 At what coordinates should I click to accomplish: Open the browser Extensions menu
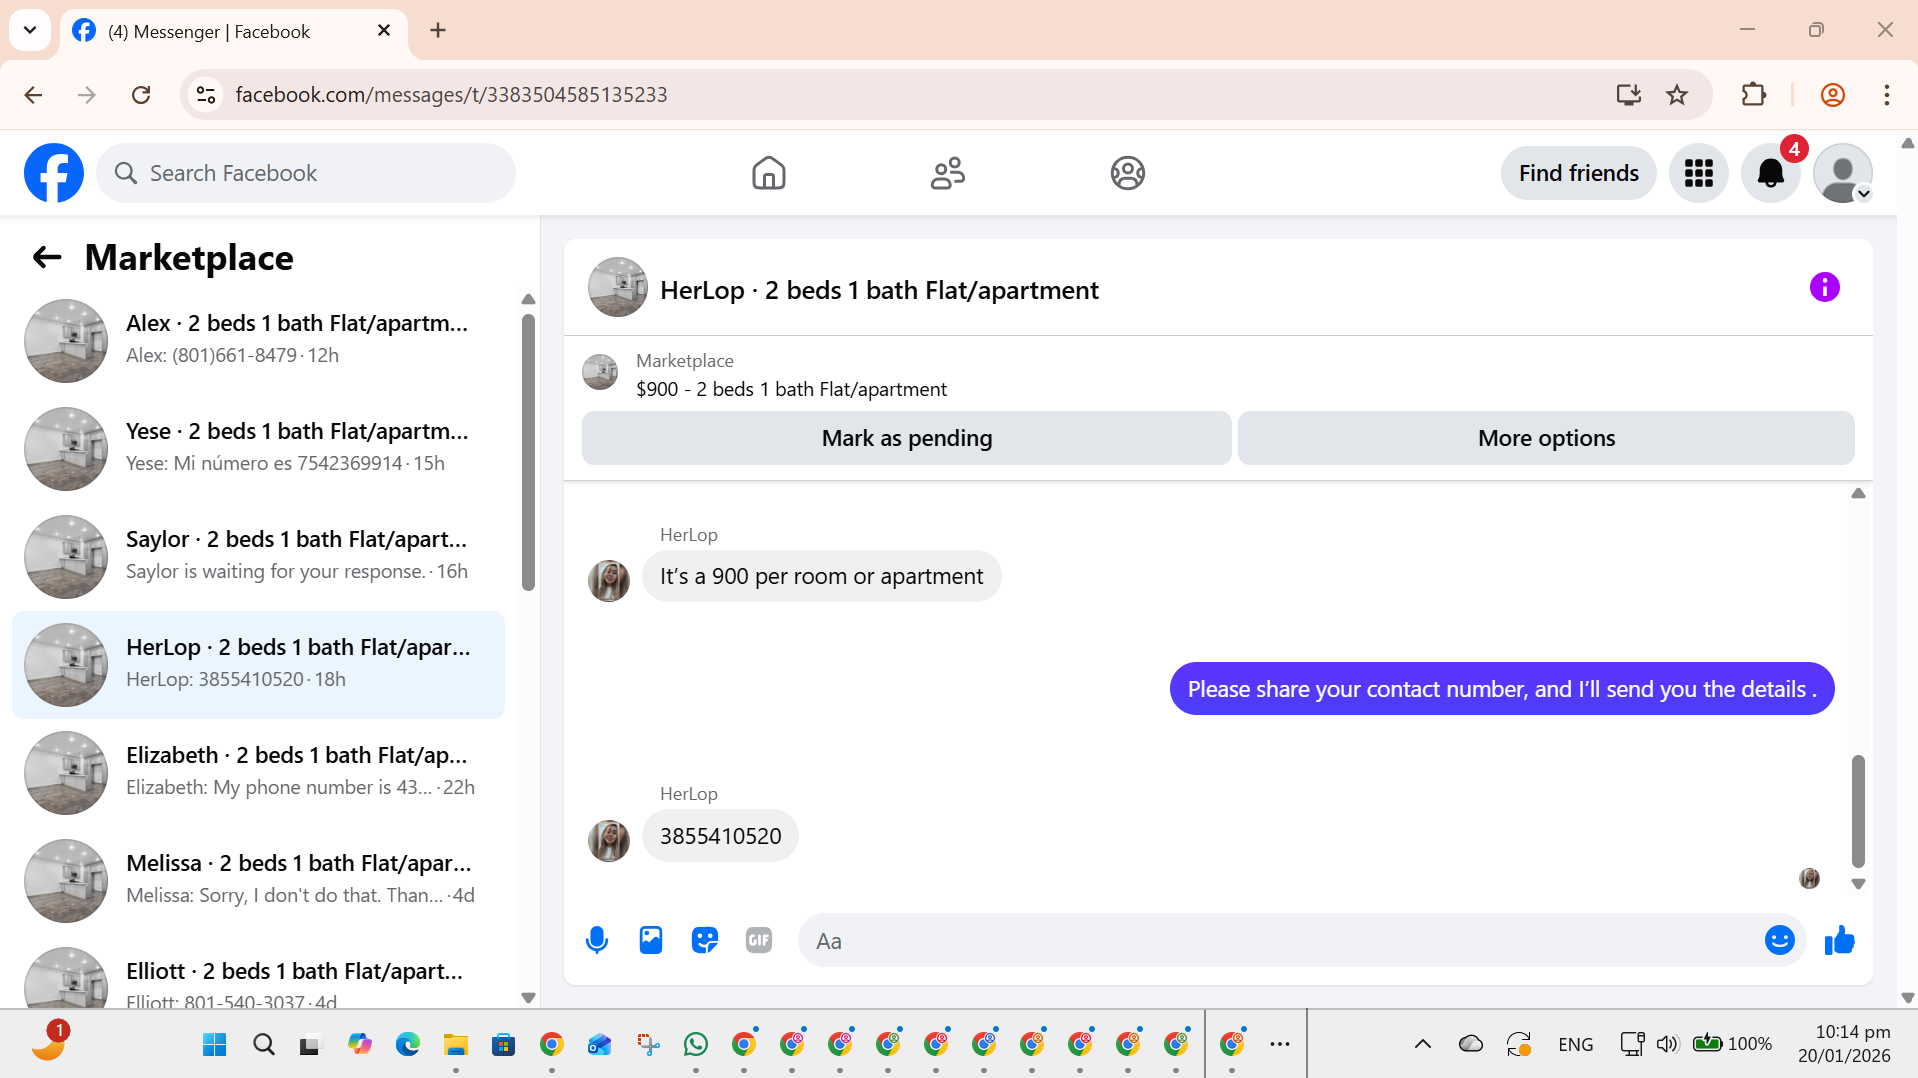coord(1753,95)
